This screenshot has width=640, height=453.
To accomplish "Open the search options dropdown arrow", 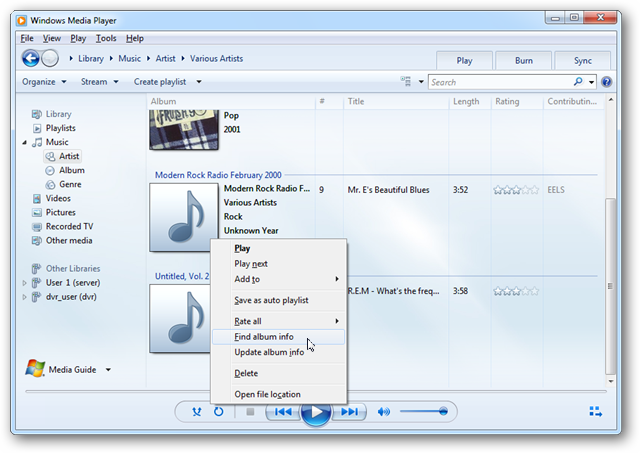I will tap(591, 82).
